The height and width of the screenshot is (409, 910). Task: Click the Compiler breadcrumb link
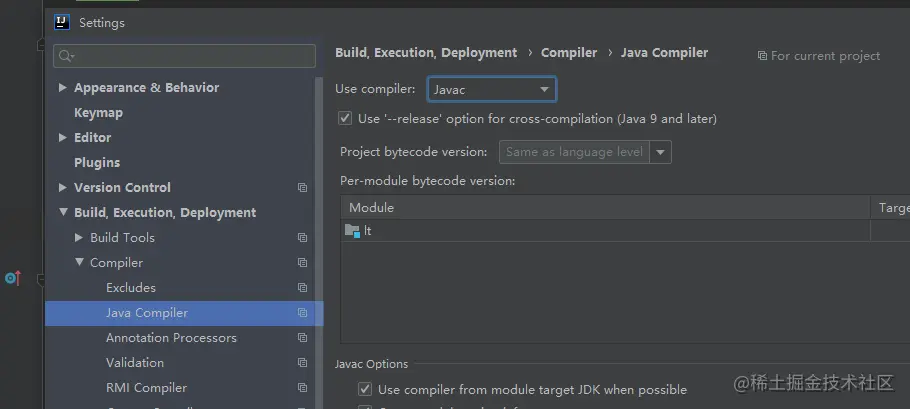click(569, 53)
